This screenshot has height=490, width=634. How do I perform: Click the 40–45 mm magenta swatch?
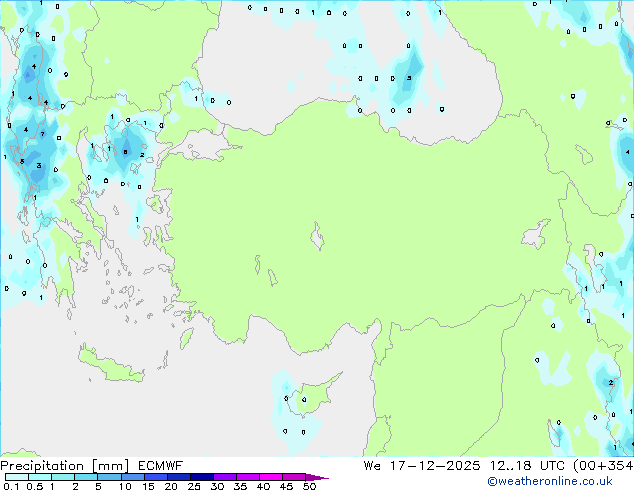271,477
